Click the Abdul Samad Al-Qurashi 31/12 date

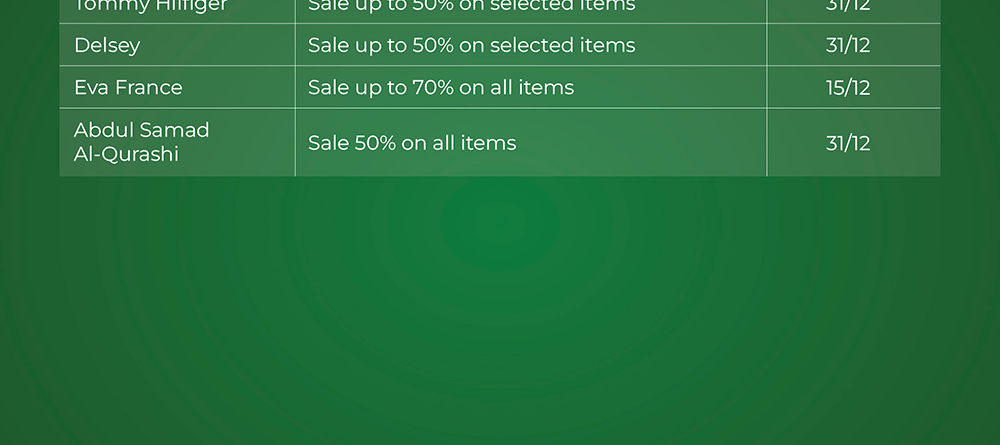tap(848, 143)
